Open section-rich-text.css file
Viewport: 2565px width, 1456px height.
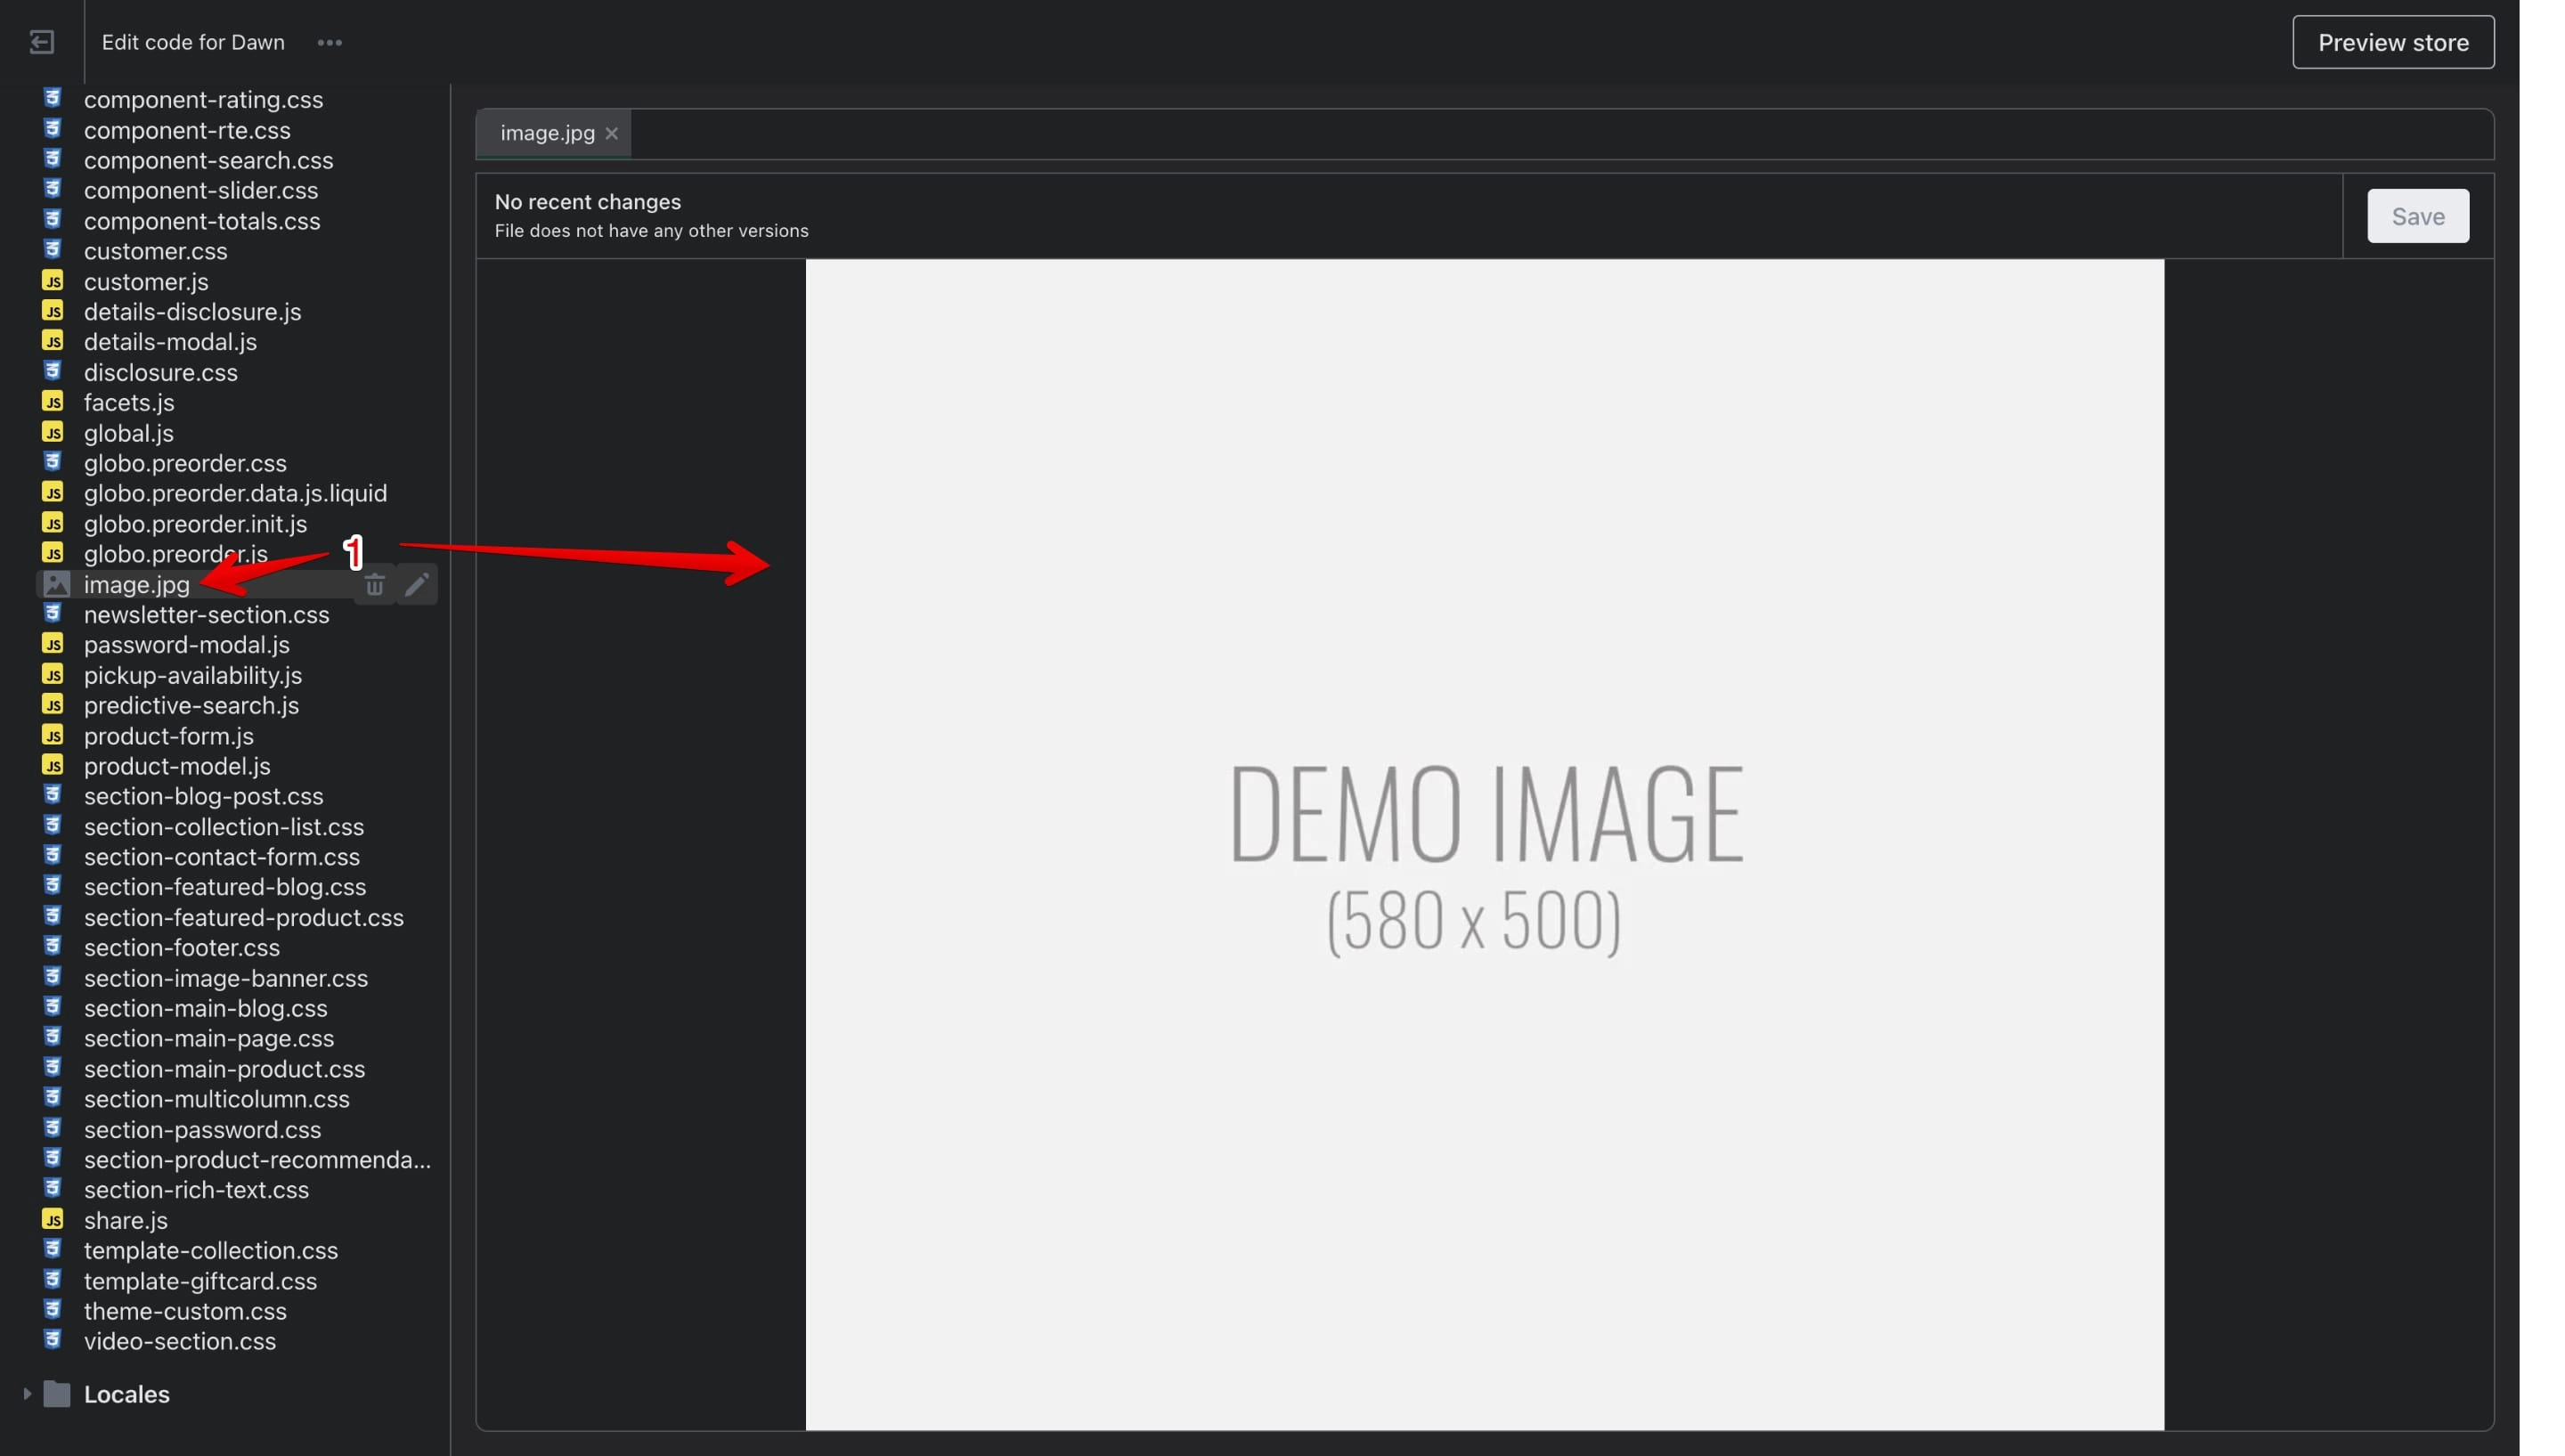[196, 1190]
